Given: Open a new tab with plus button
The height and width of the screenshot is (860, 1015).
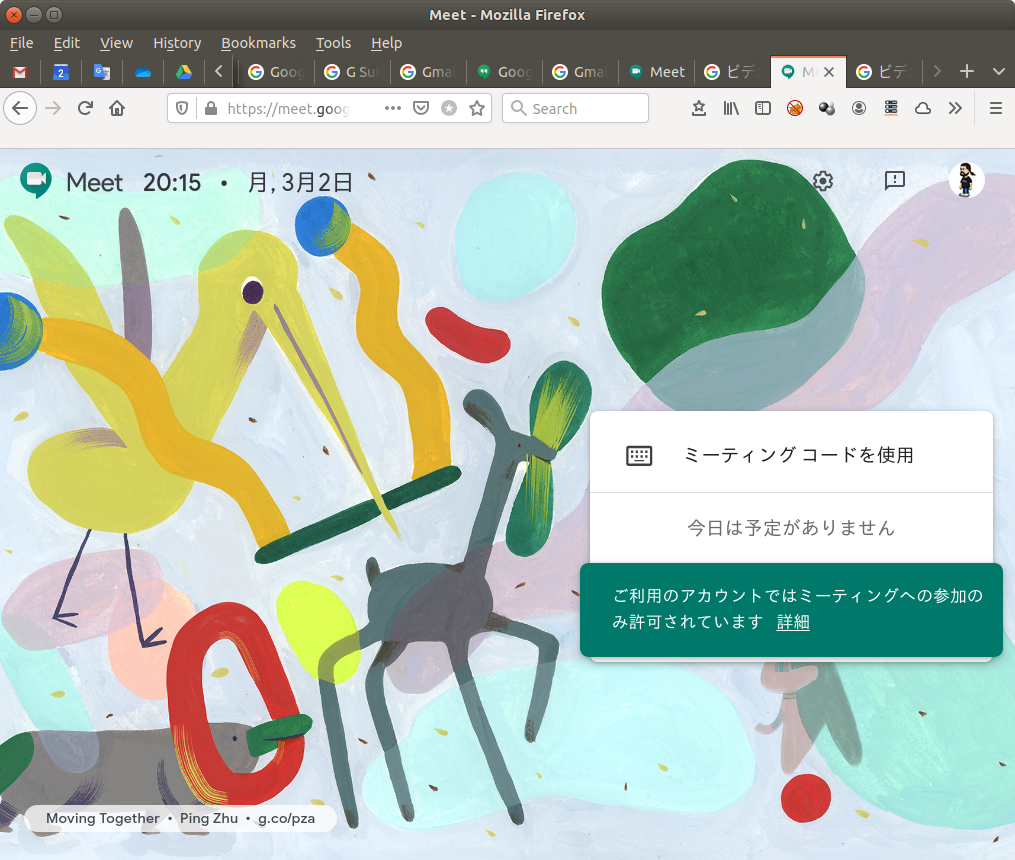Looking at the screenshot, I should (x=966, y=72).
